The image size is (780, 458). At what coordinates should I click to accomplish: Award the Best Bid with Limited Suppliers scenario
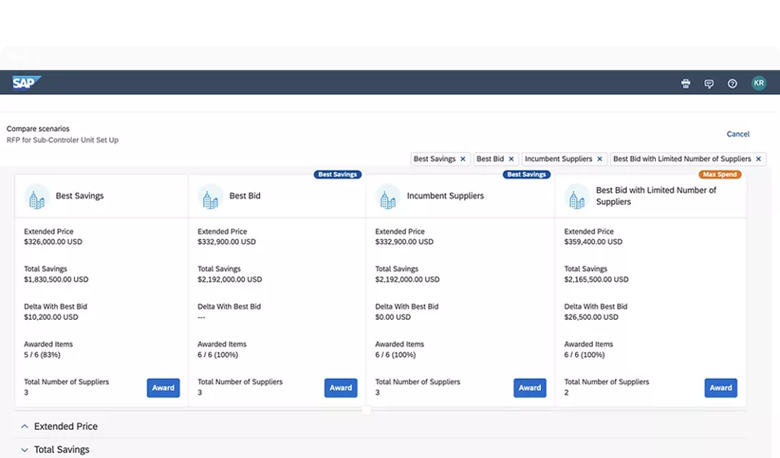[x=720, y=388]
